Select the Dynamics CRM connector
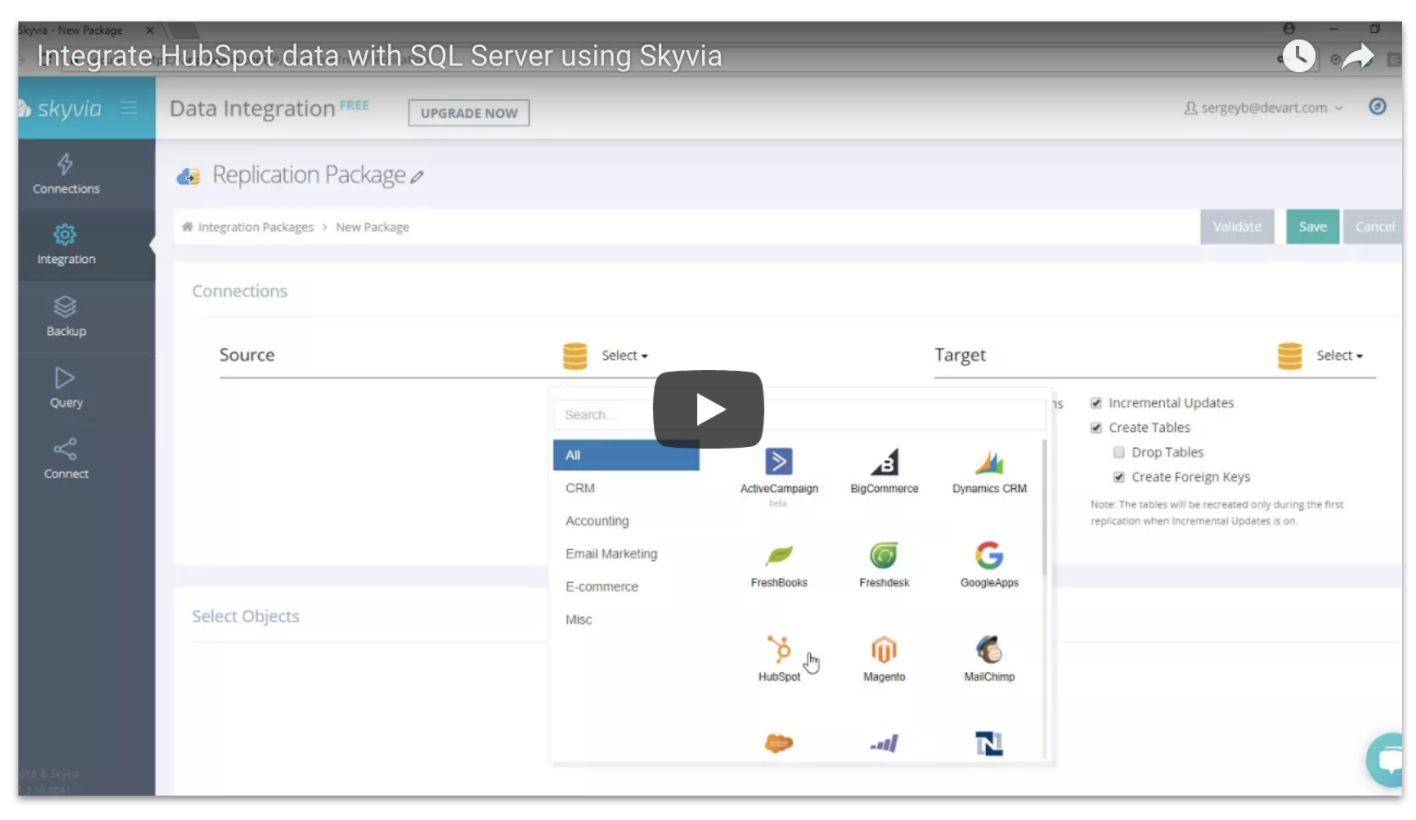The image size is (1416, 820). pos(989,472)
